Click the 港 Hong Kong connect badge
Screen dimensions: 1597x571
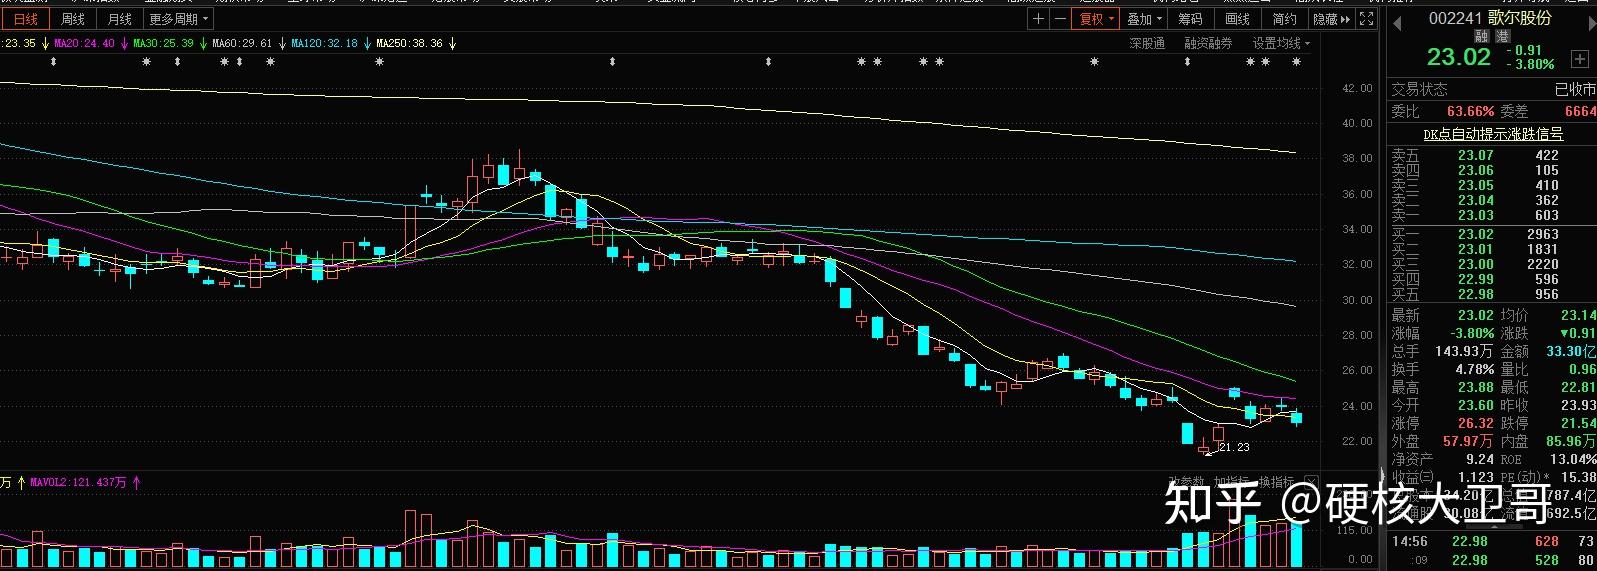coord(1502,36)
